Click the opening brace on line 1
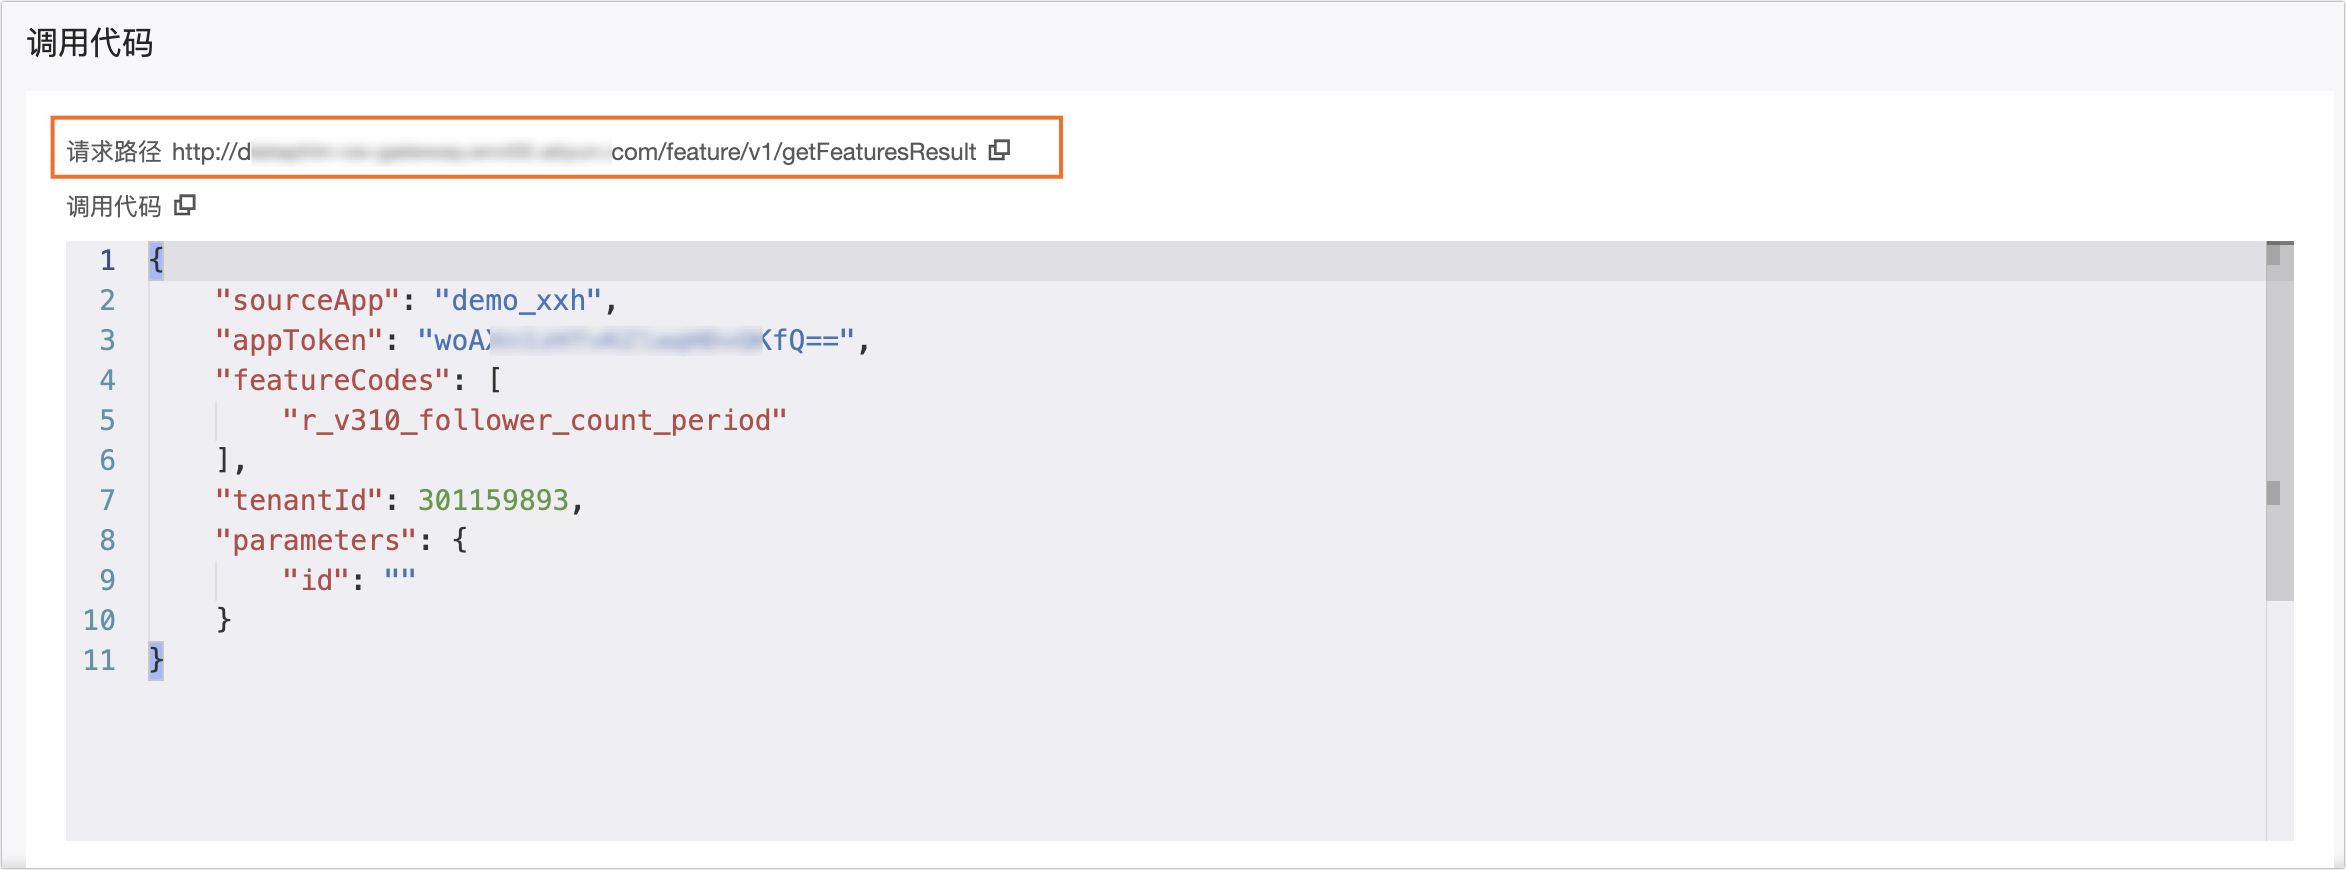 coord(156,261)
